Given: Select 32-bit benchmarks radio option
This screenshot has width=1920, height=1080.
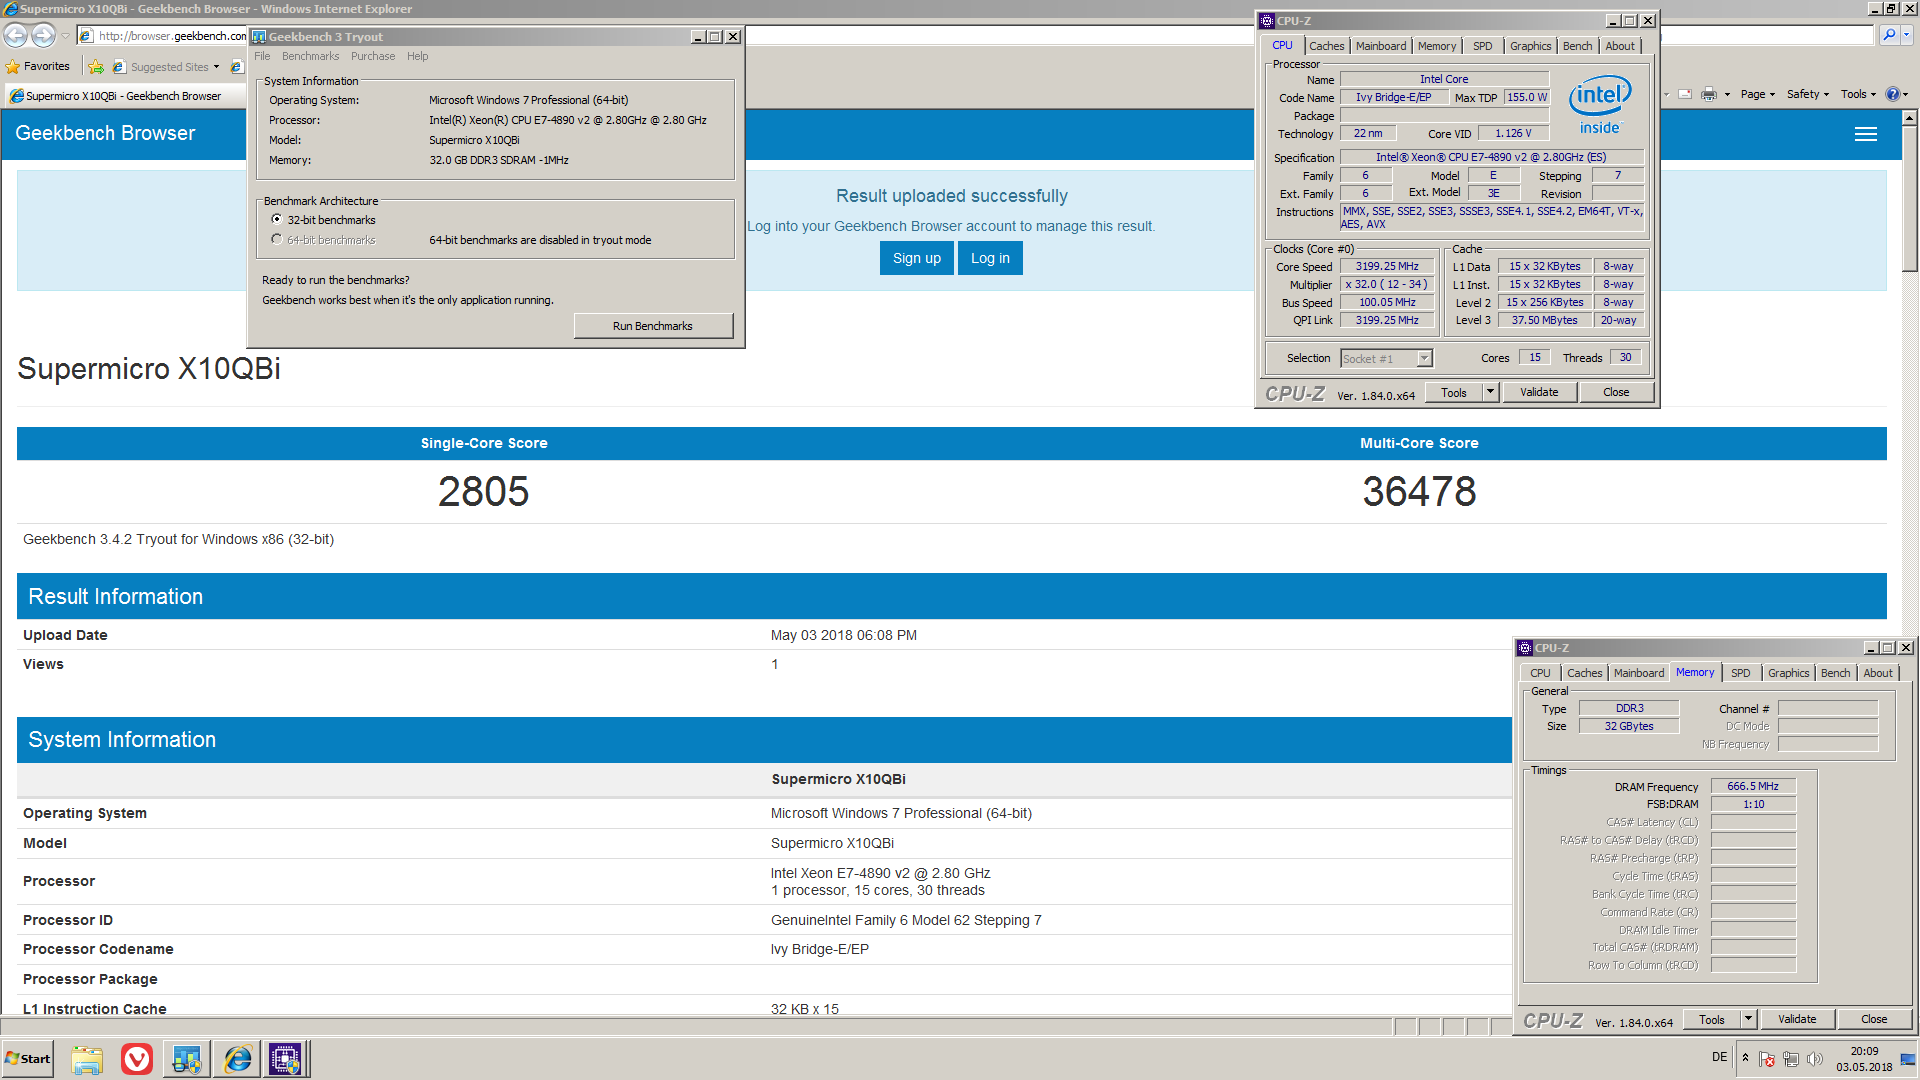Looking at the screenshot, I should 277,219.
